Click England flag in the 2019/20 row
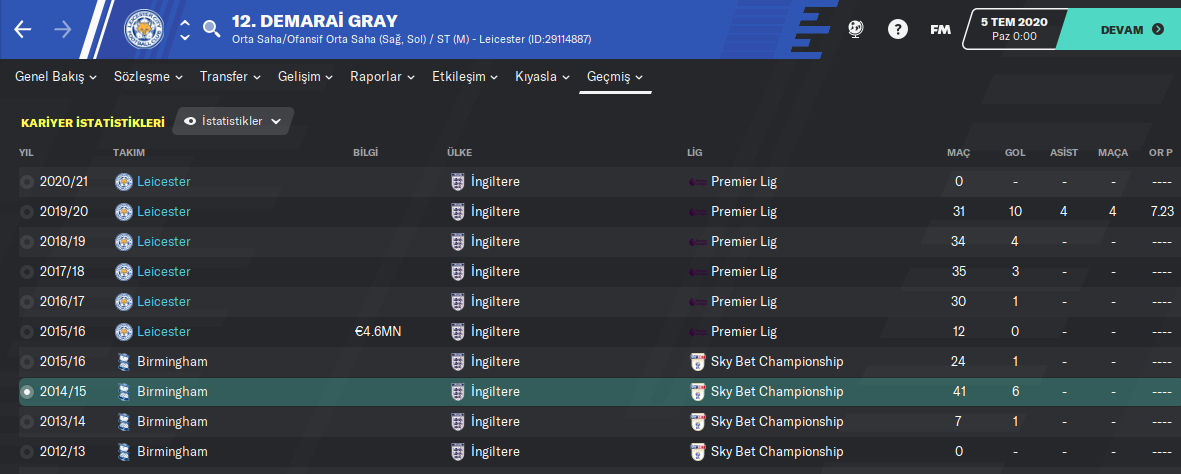This screenshot has width=1181, height=474. coord(458,212)
